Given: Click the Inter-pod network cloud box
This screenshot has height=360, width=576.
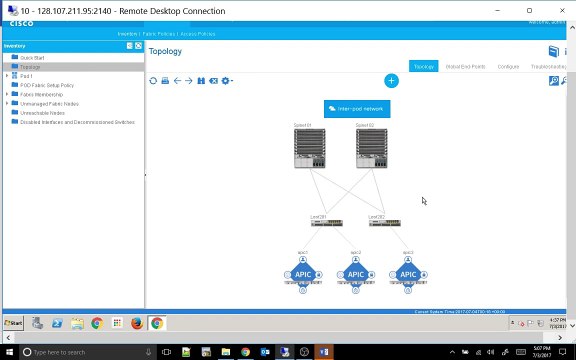Looking at the screenshot, I should click(357, 109).
